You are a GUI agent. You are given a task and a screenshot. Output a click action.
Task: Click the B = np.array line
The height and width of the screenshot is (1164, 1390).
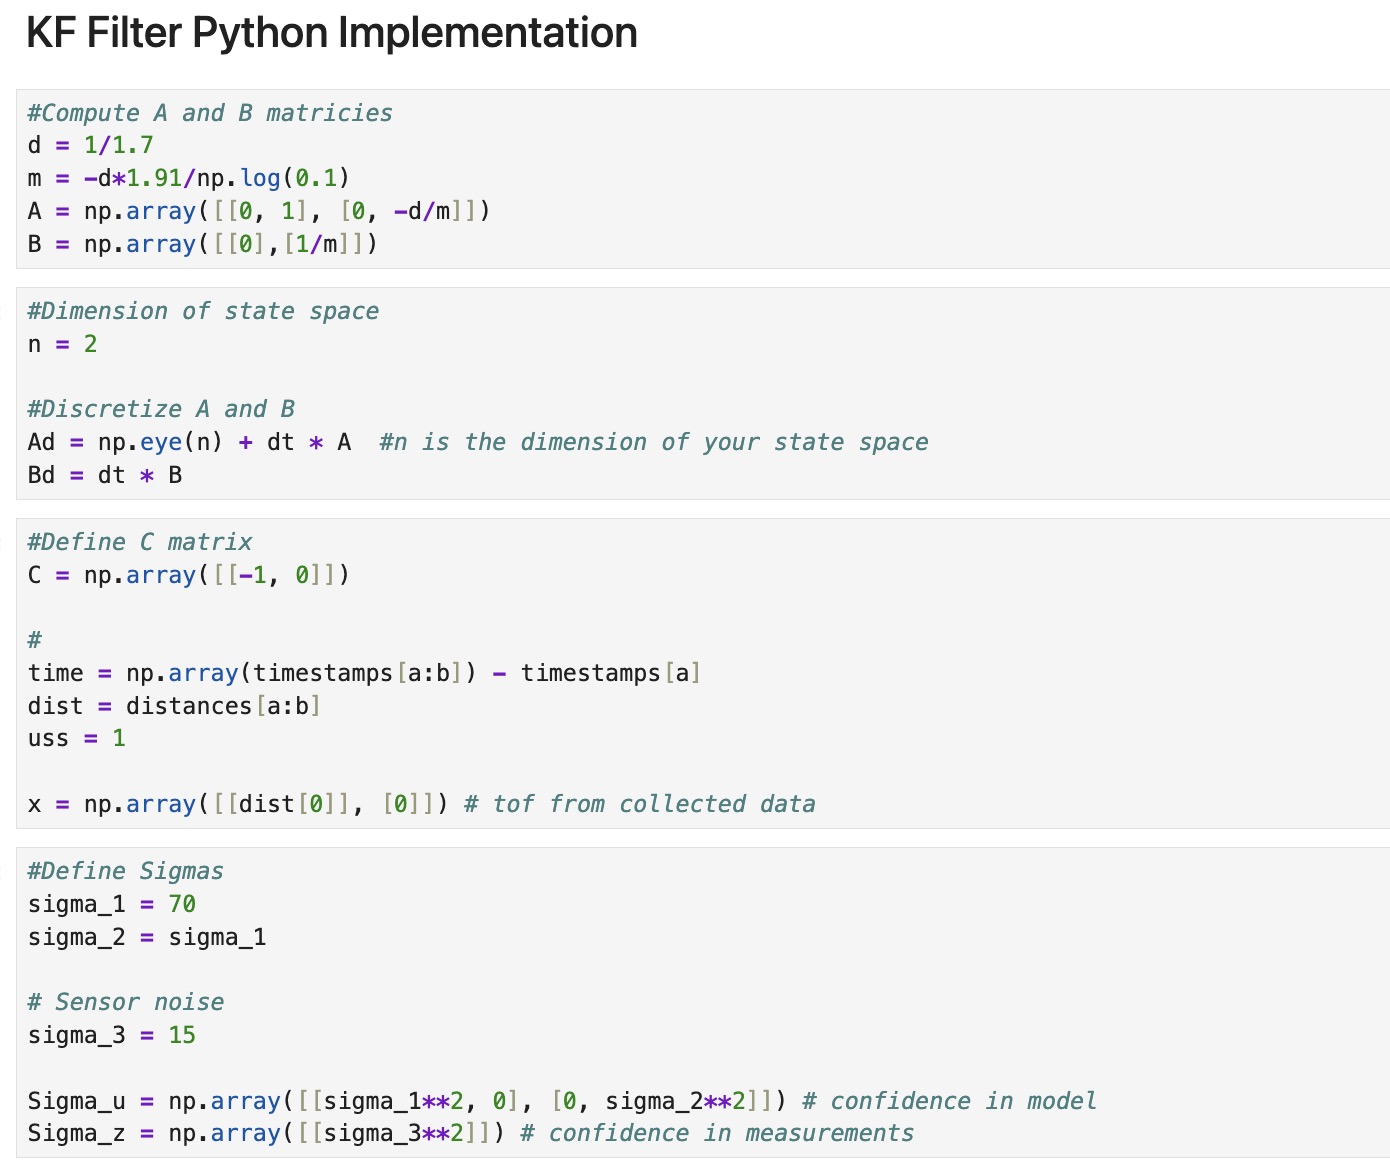(202, 245)
